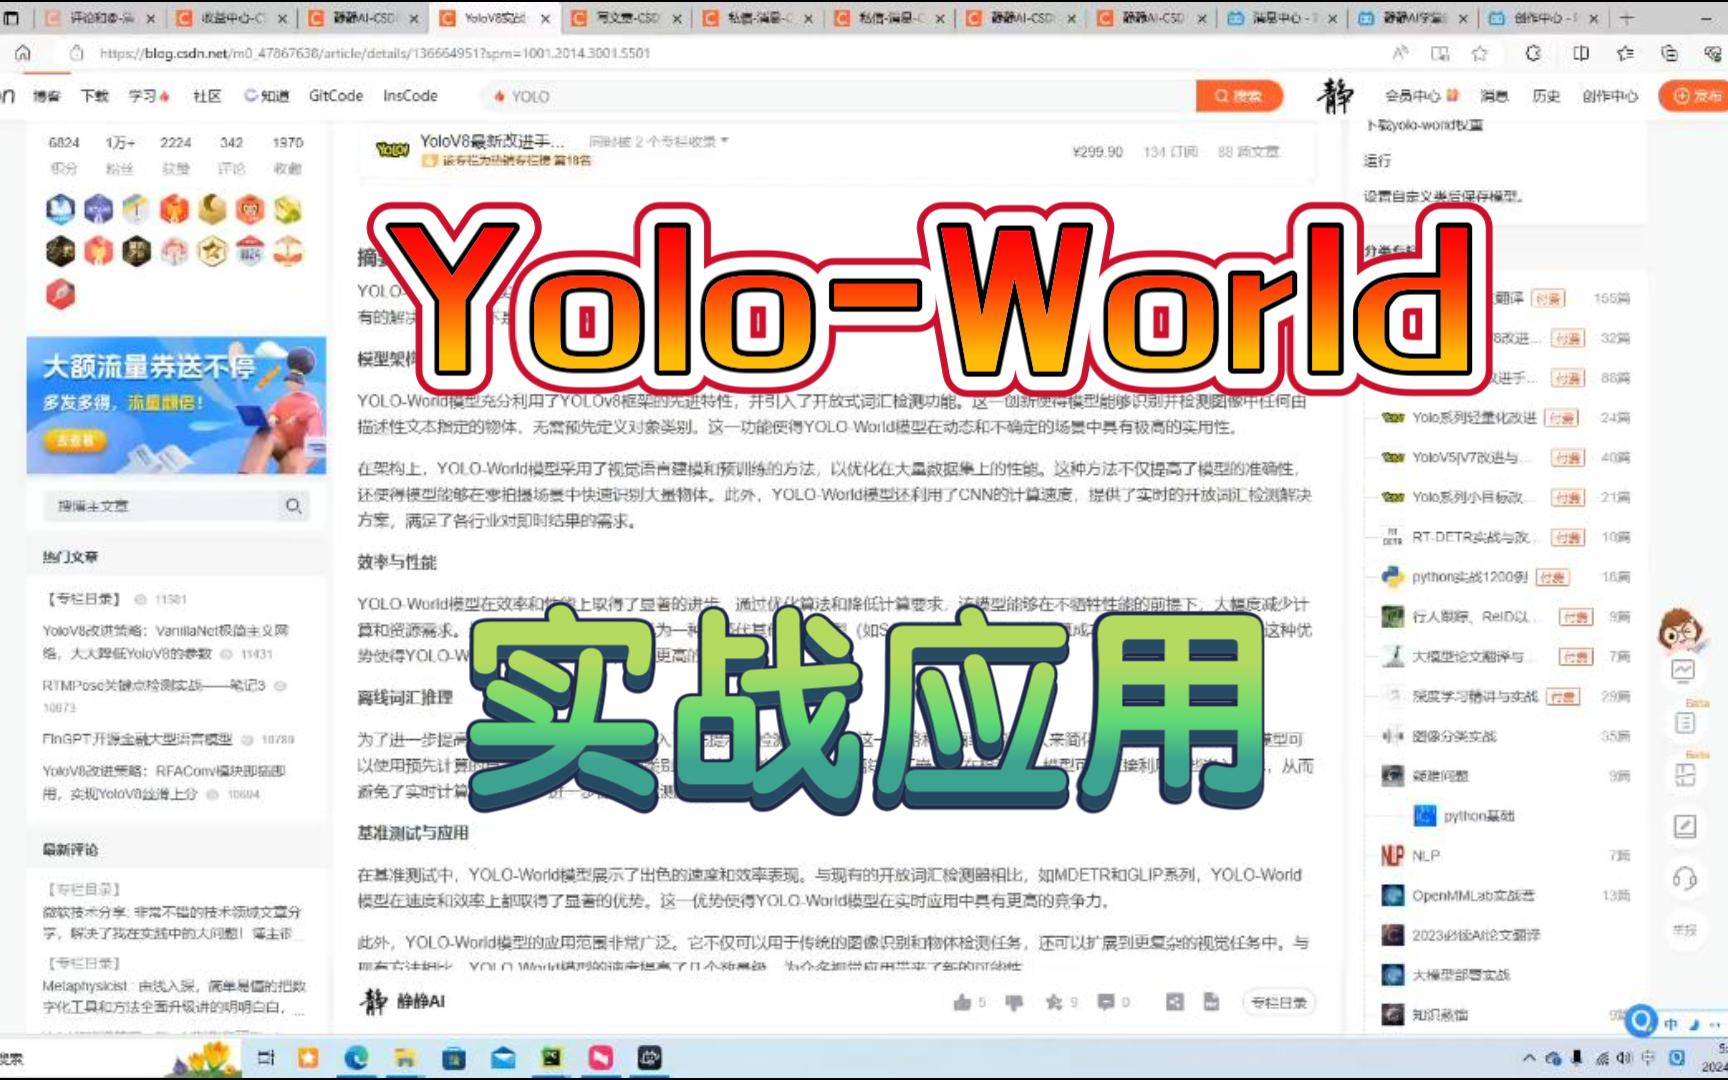Click the share icon in article toolbar
Screen dimensions: 1728x1080
click(x=1175, y=1002)
